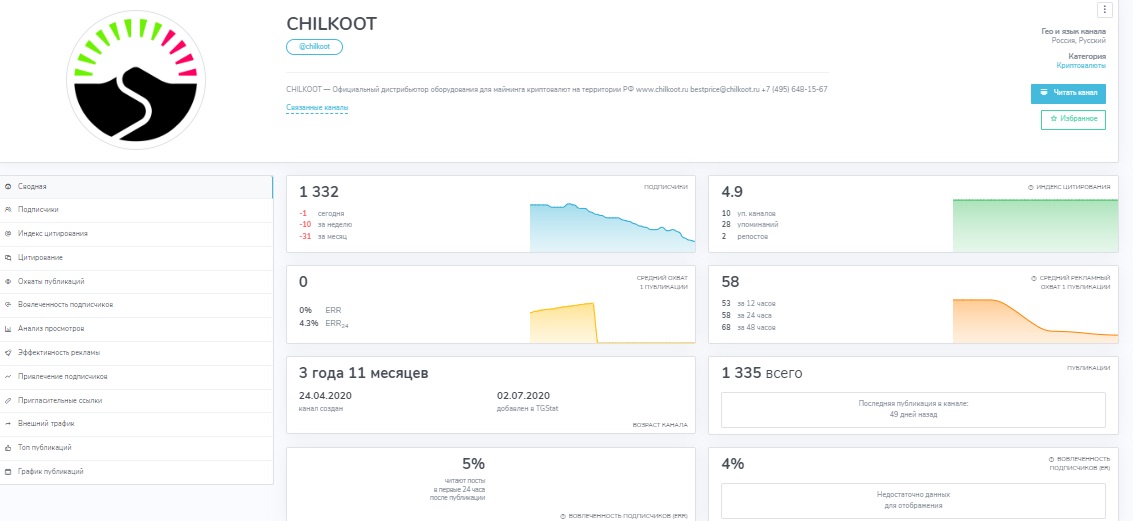Click the yellow average reach chart
Screen dimensions: 1133x521
[612, 322]
